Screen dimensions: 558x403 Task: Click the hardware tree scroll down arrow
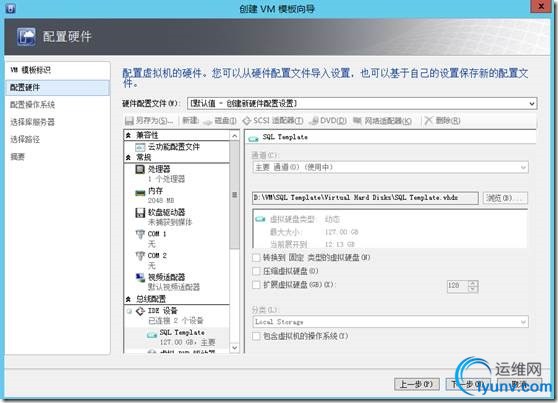pyautogui.click(x=235, y=347)
